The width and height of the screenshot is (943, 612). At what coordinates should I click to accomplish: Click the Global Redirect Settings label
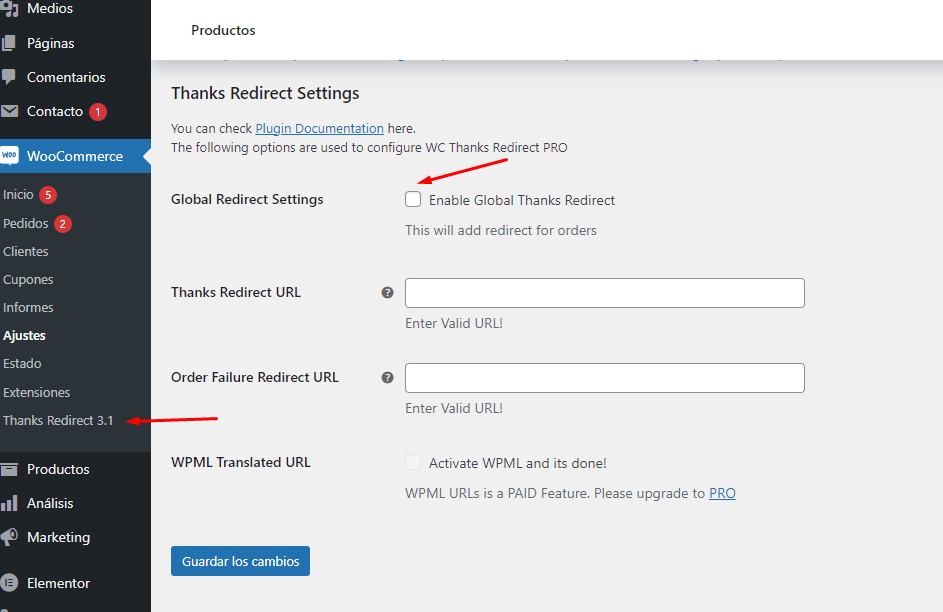pyautogui.click(x=247, y=199)
